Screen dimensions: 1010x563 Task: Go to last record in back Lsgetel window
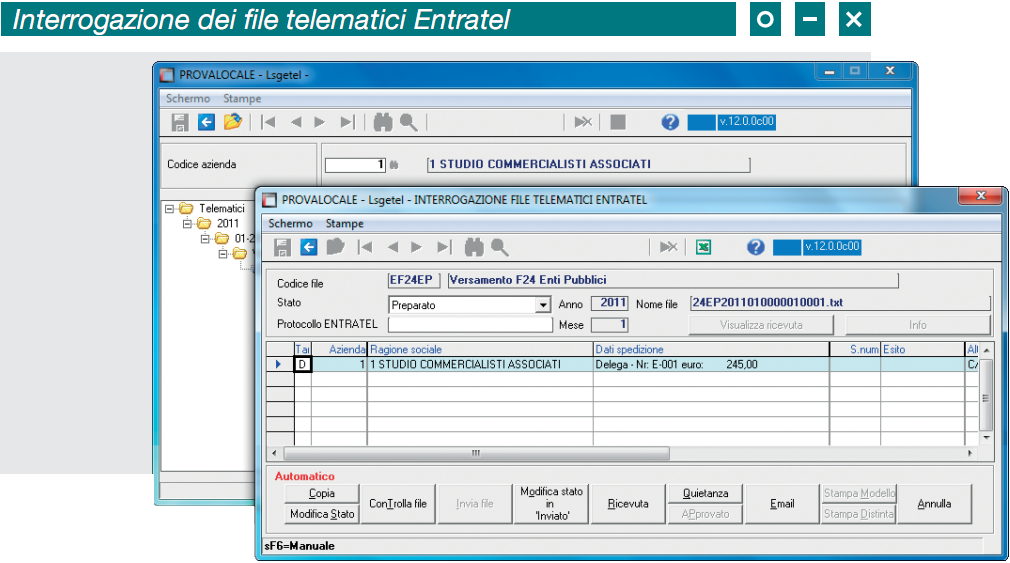[x=347, y=122]
